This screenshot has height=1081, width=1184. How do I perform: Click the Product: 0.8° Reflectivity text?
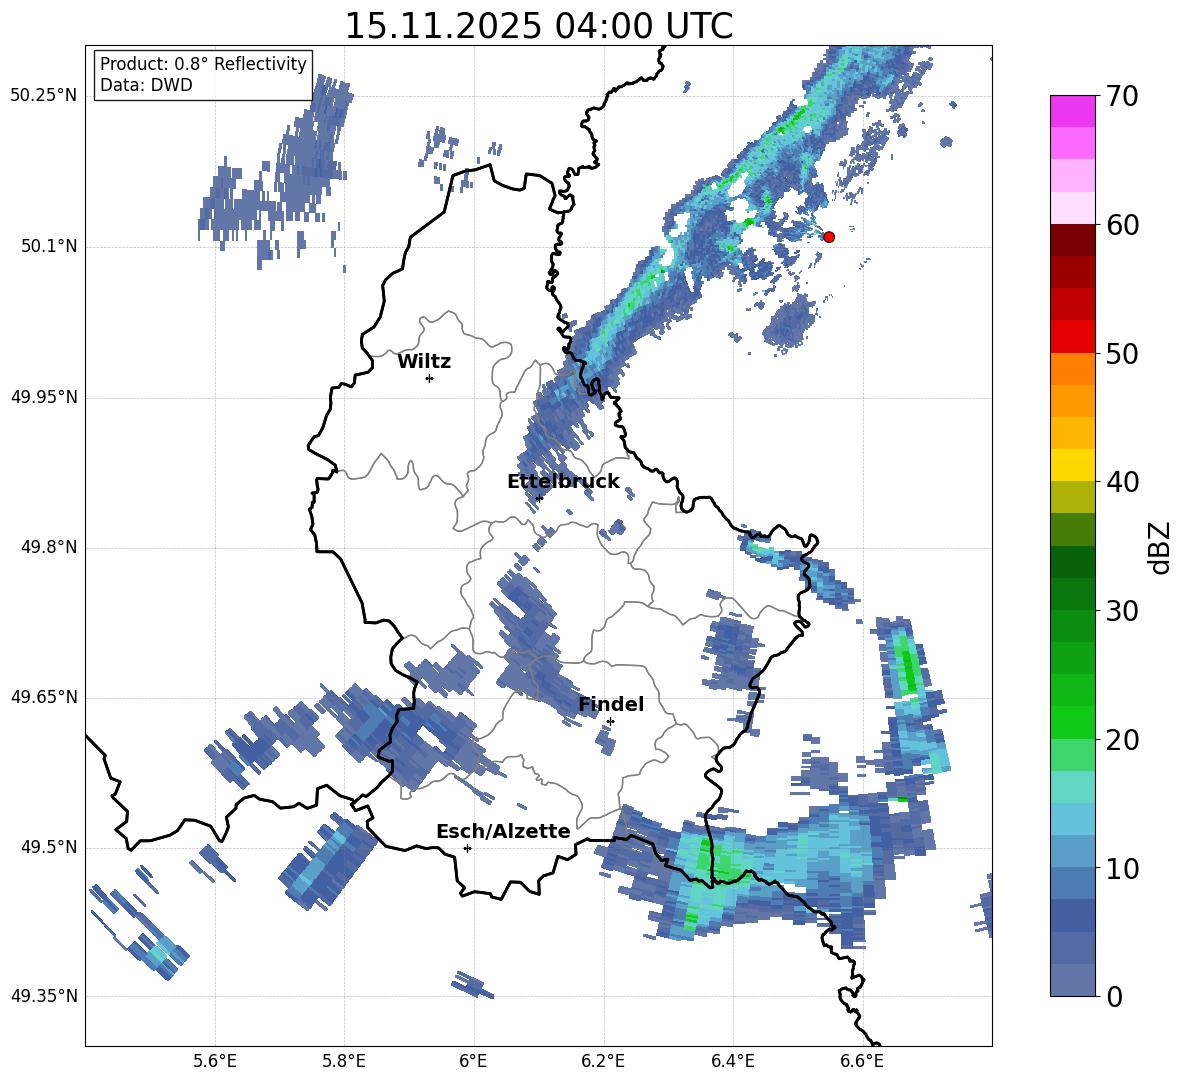pos(203,64)
